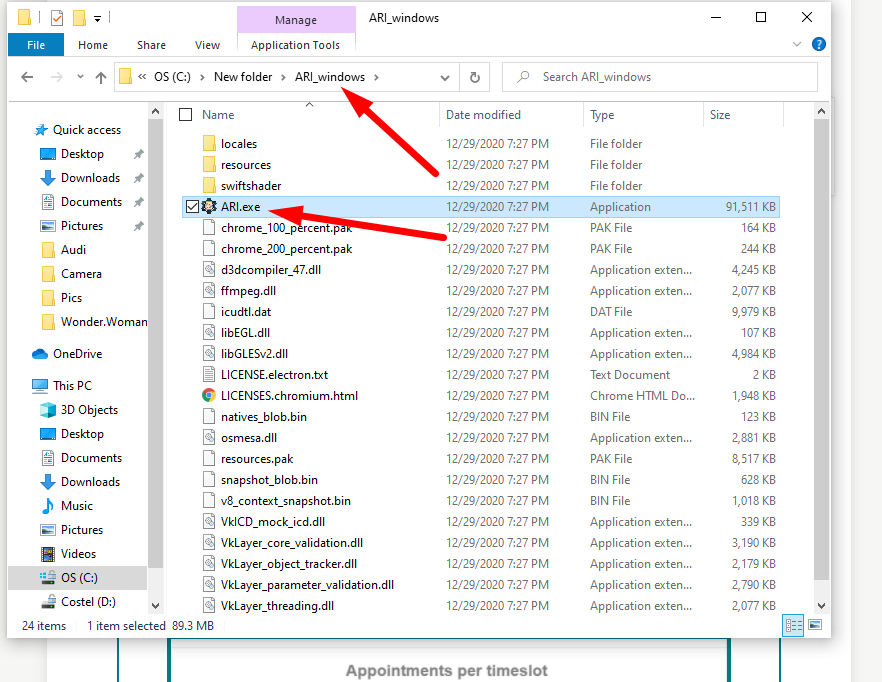Open Music in navigation pane

(x=76, y=506)
